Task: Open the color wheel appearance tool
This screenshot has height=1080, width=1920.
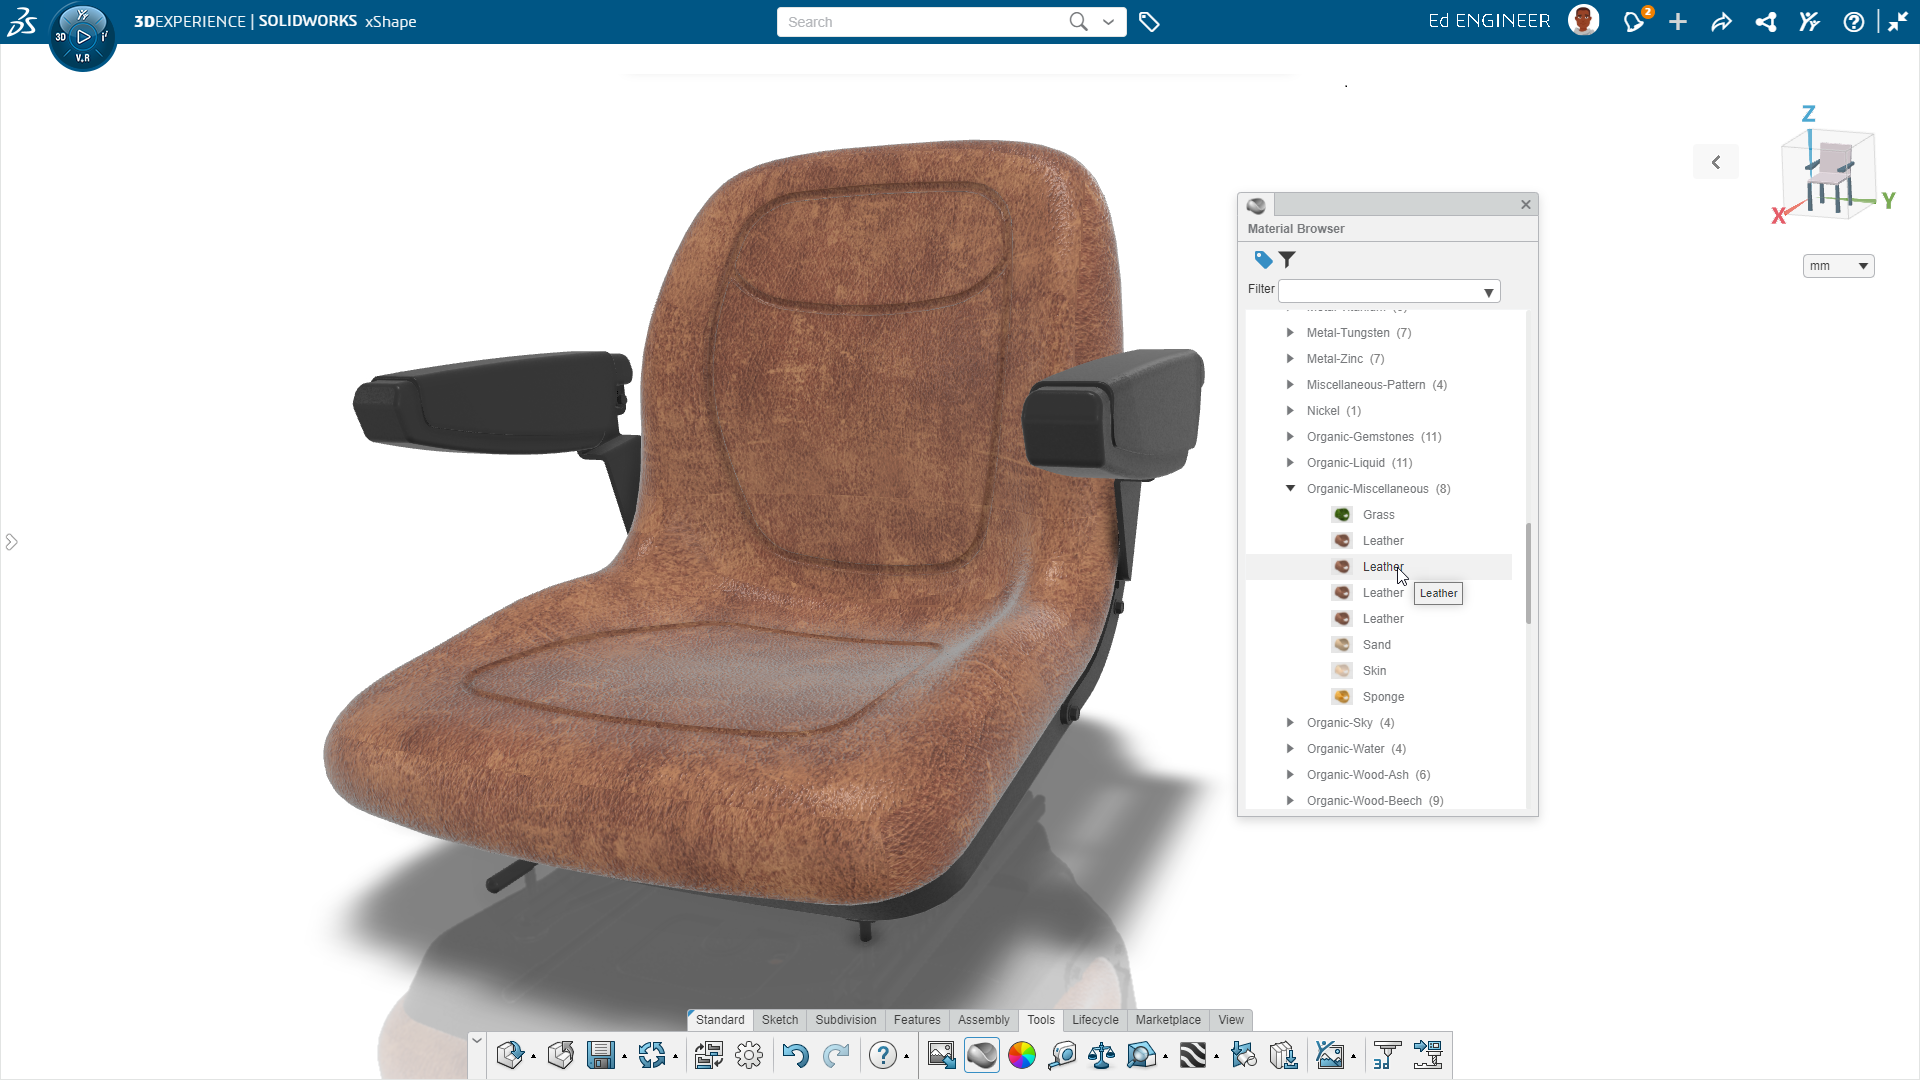Action: 1022,1055
